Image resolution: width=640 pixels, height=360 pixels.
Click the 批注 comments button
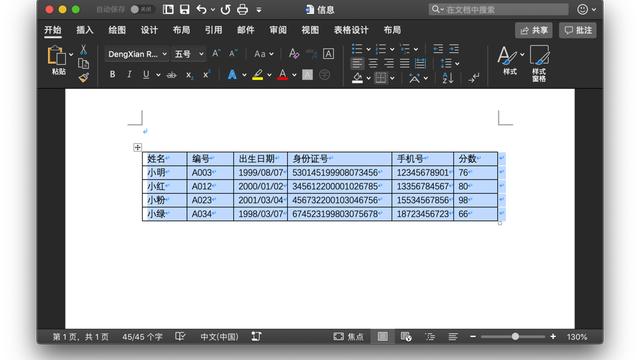(x=578, y=30)
